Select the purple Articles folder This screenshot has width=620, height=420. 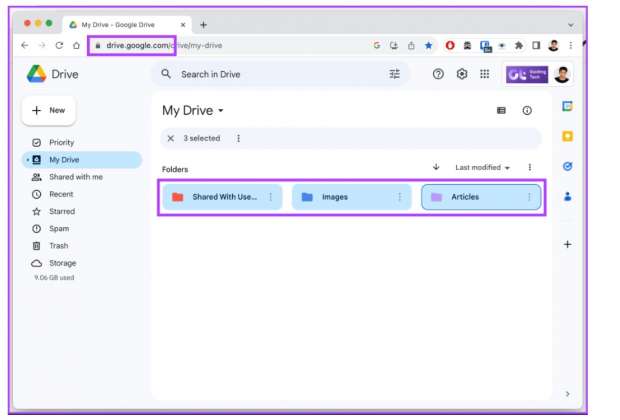(x=472, y=197)
